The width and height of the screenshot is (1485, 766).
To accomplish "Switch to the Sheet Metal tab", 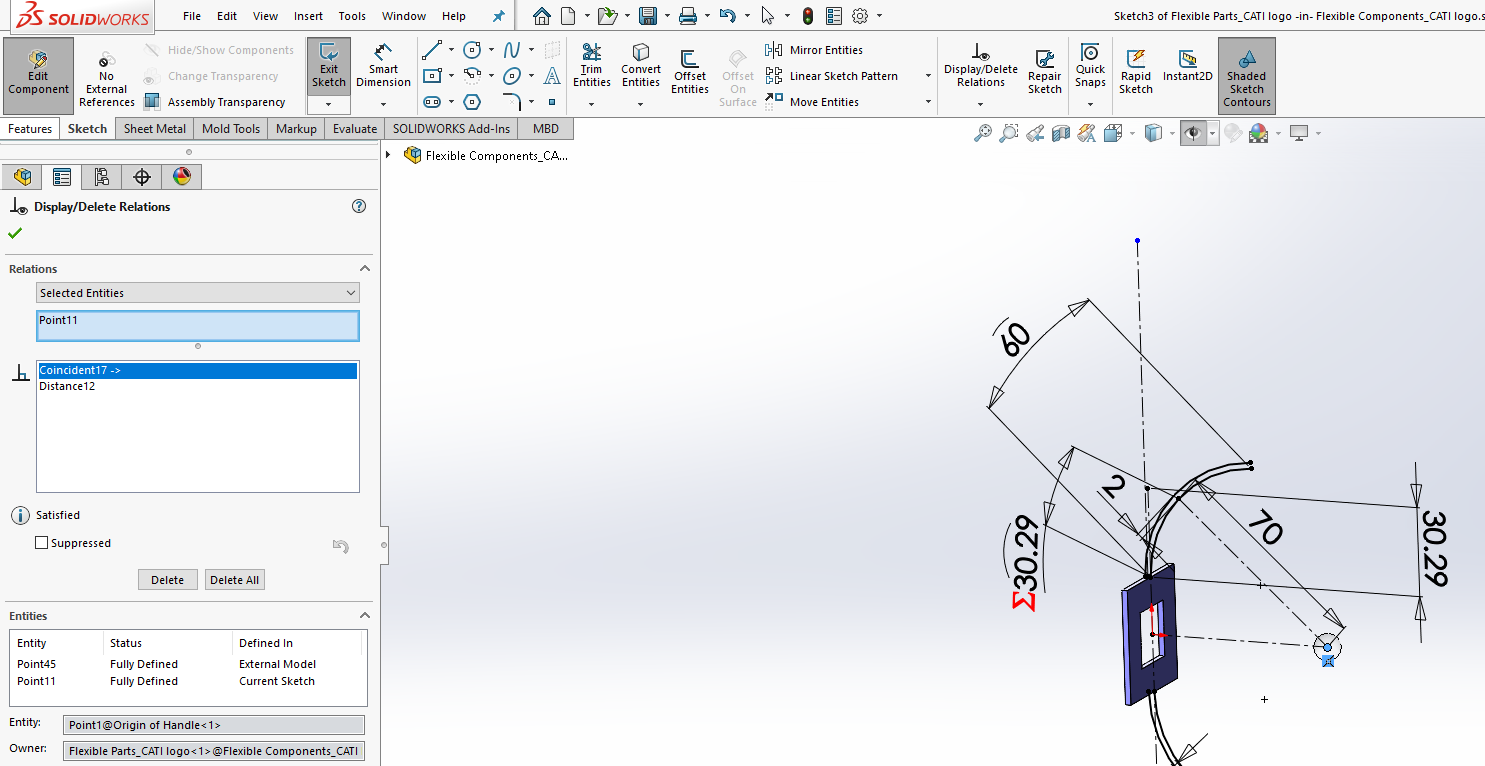I will coord(155,129).
